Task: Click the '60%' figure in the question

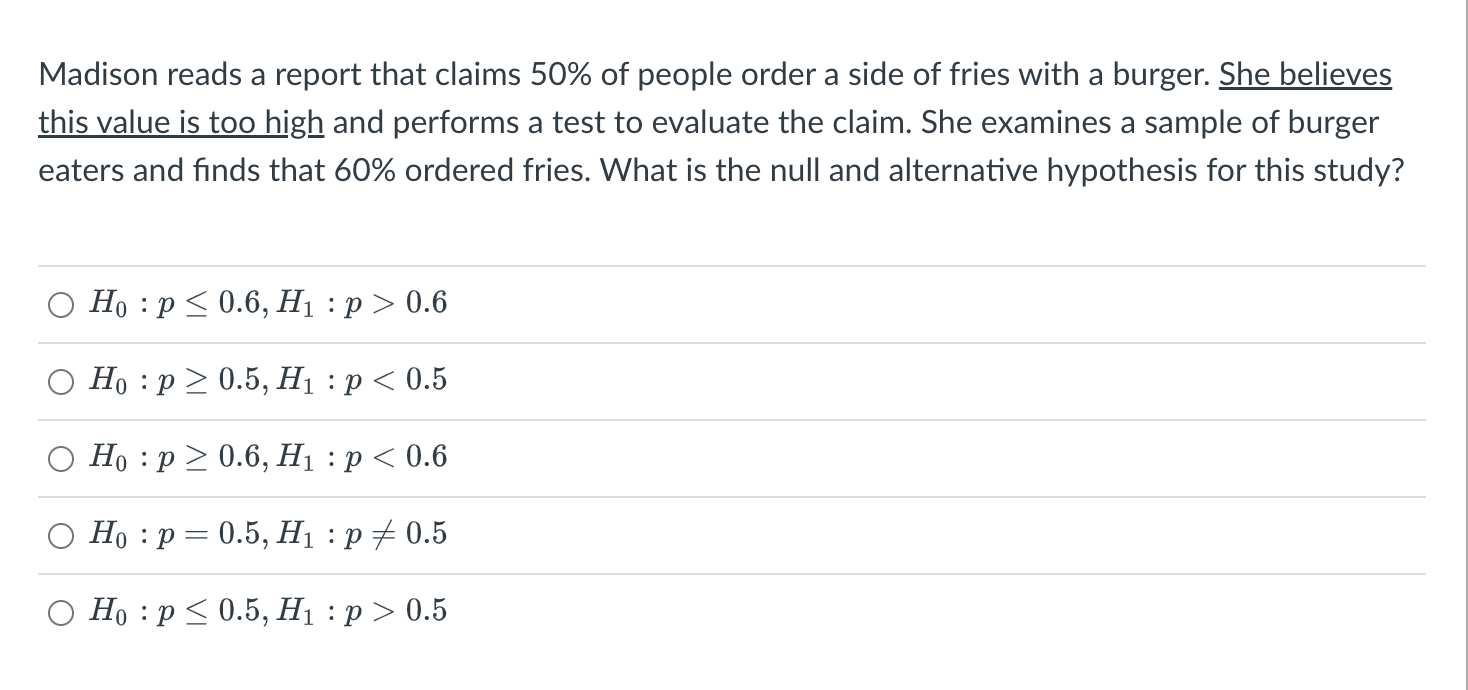Action: (x=368, y=171)
